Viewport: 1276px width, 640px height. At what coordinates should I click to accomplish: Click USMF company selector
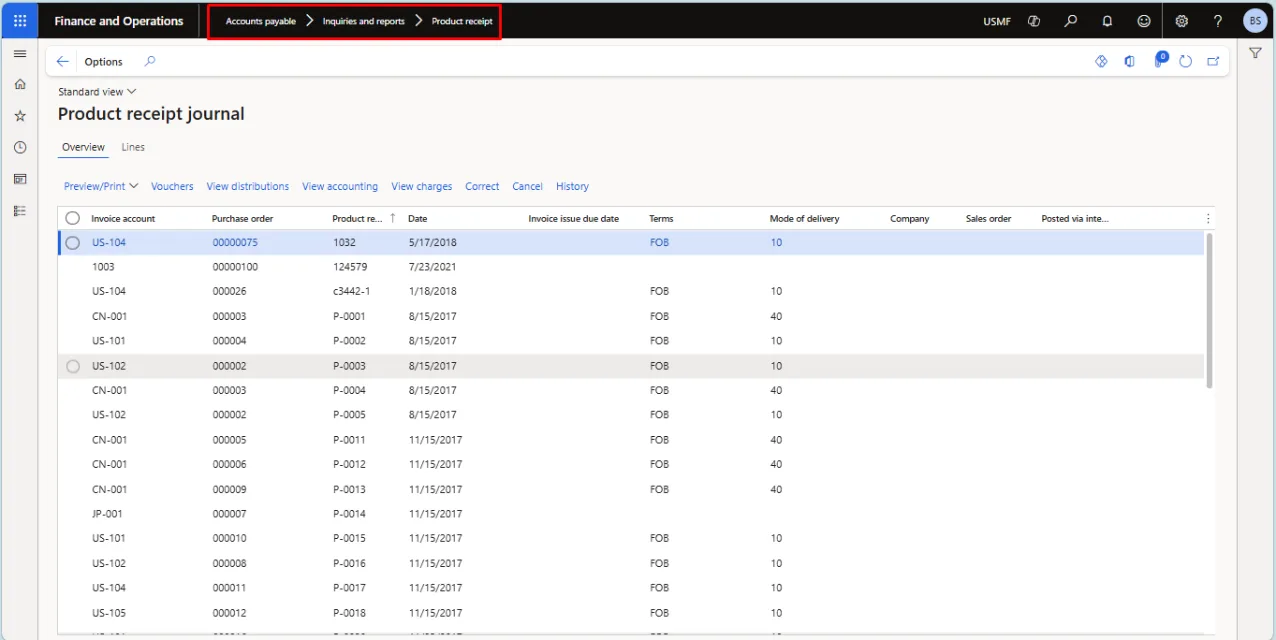click(996, 21)
